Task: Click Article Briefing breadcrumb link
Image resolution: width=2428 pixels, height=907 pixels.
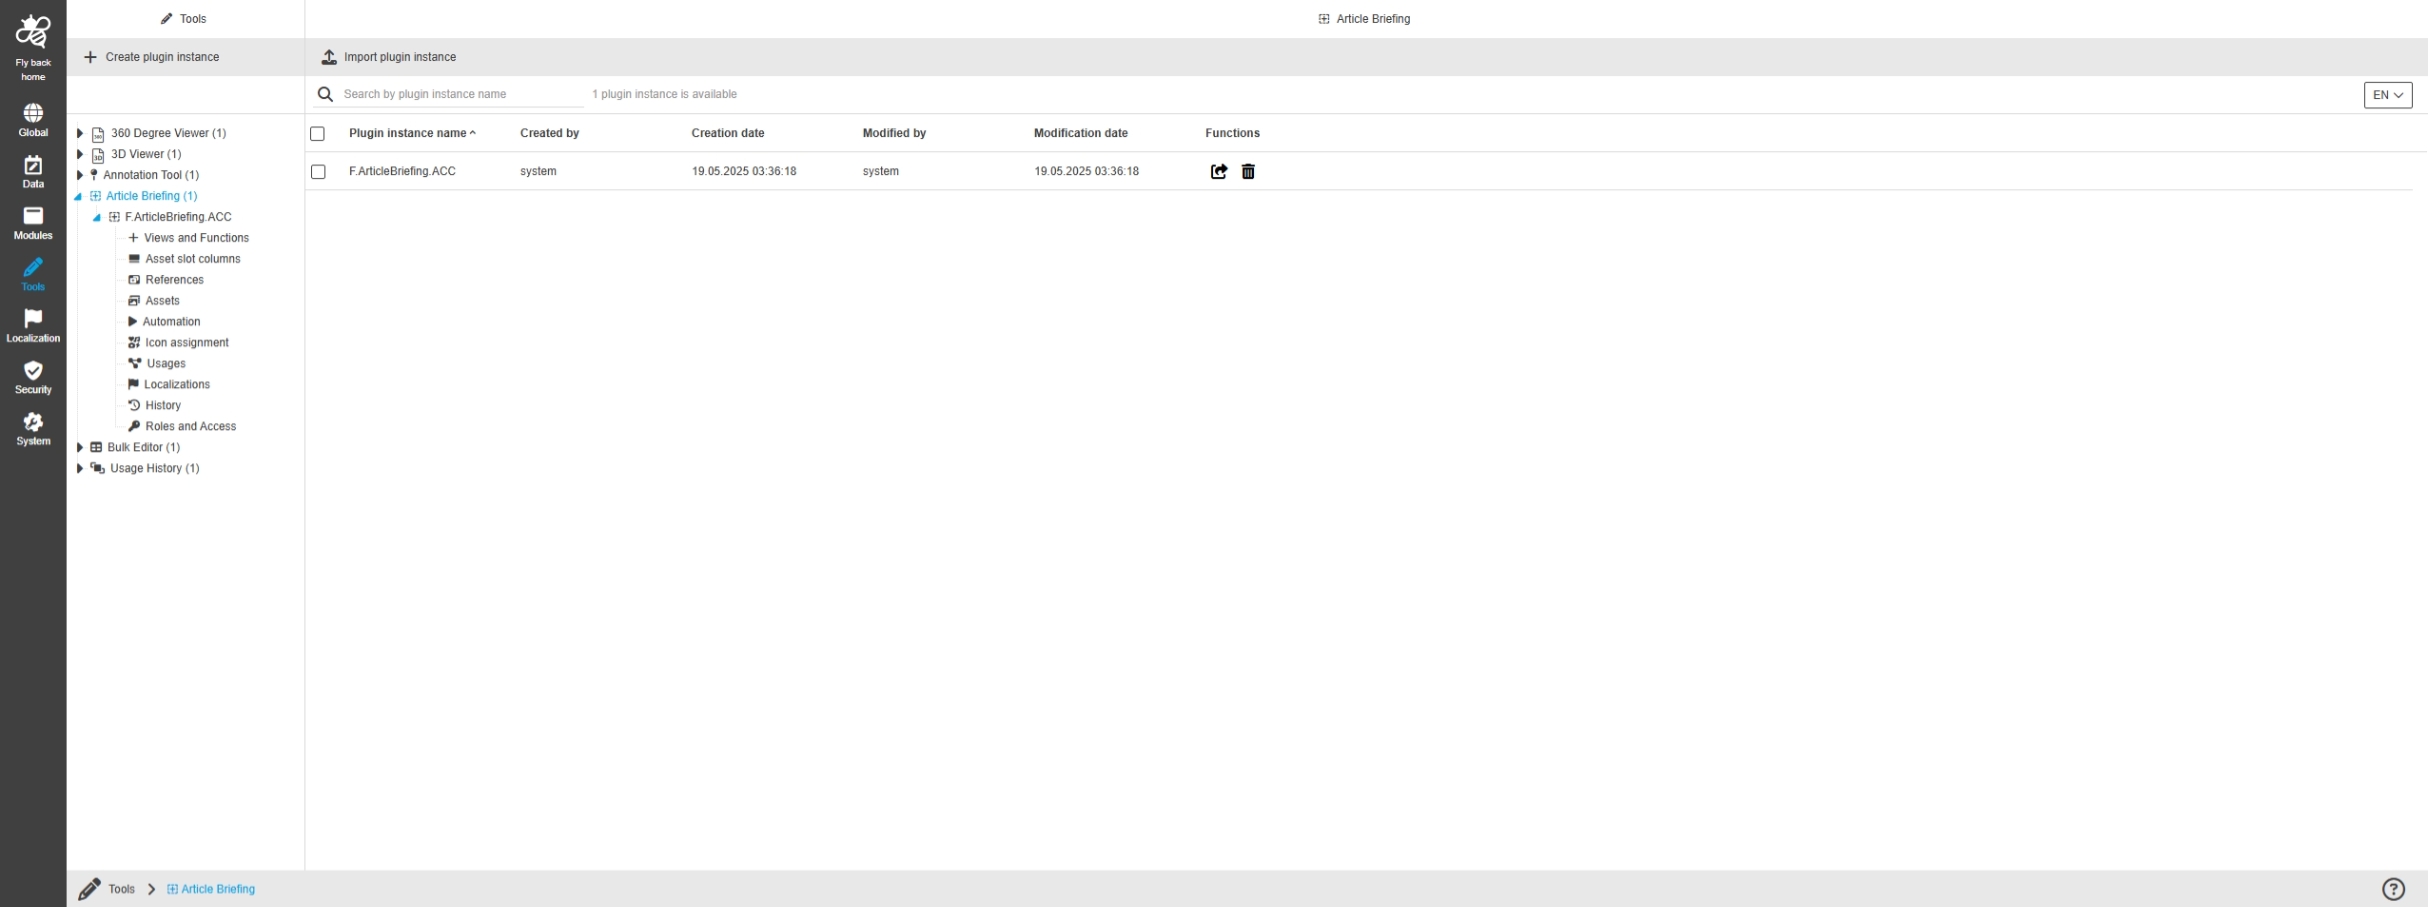Action: [211, 889]
